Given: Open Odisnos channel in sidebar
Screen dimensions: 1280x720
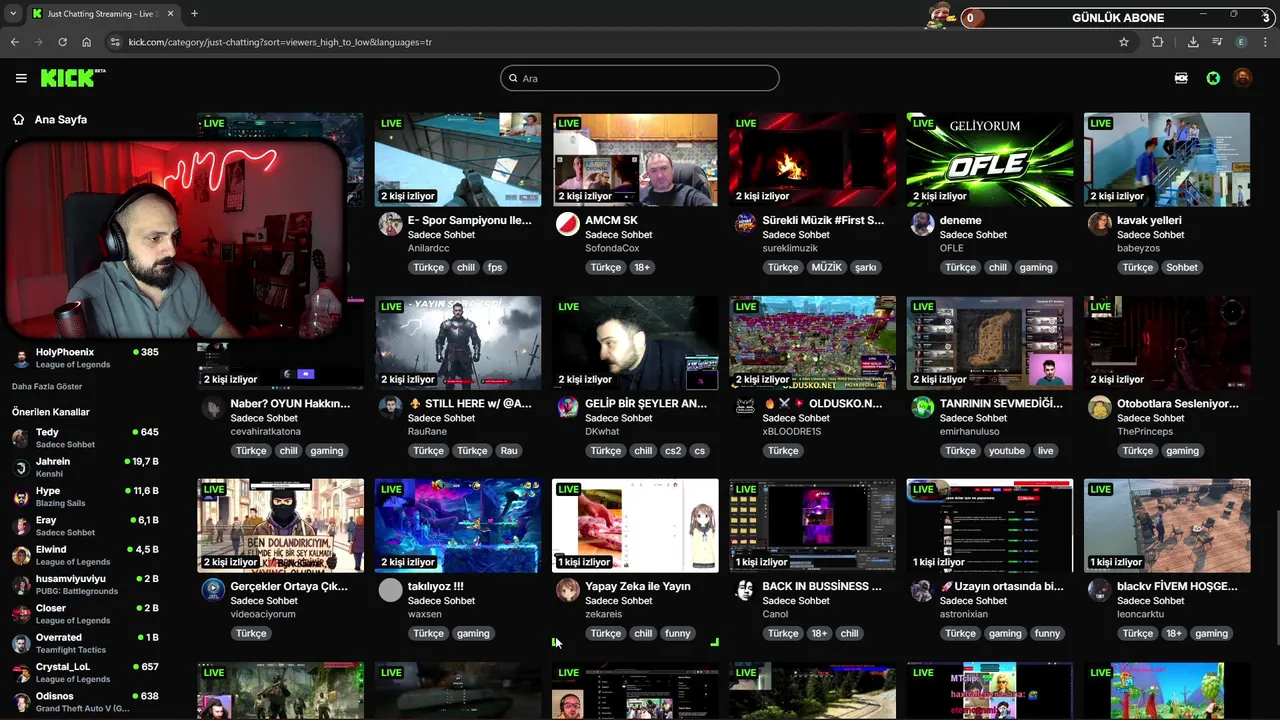Looking at the screenshot, I should click(86, 702).
